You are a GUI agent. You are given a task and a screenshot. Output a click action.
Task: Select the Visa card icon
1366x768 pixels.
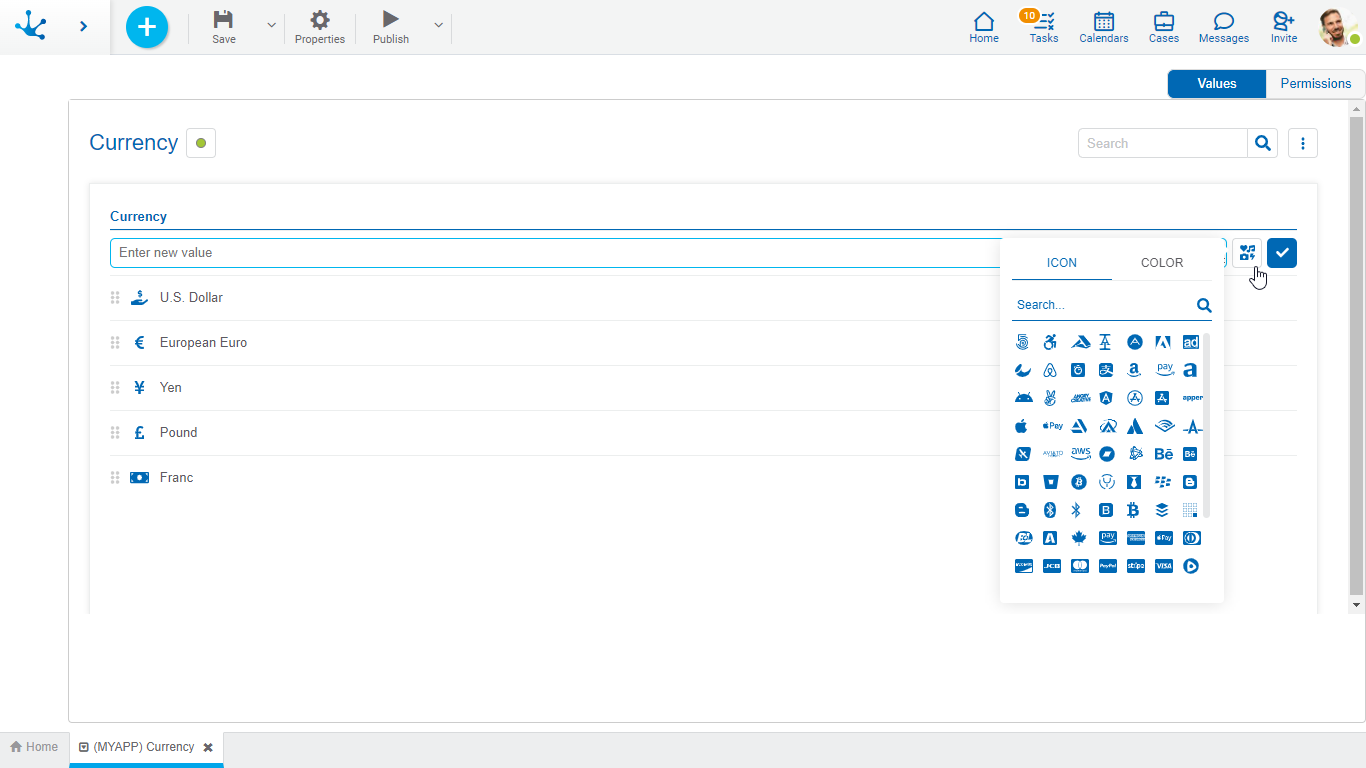pos(1163,566)
